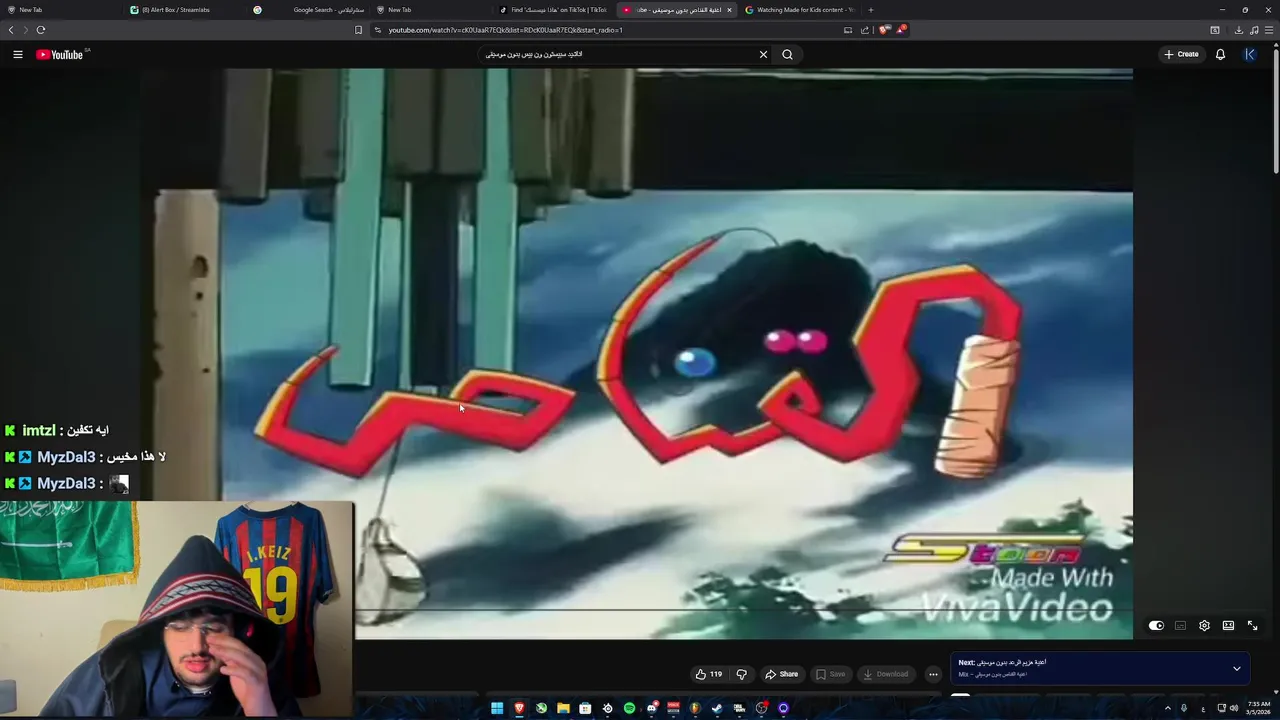Toggle autoplay switch in video player
Viewport: 1280px width, 720px height.
point(1156,626)
